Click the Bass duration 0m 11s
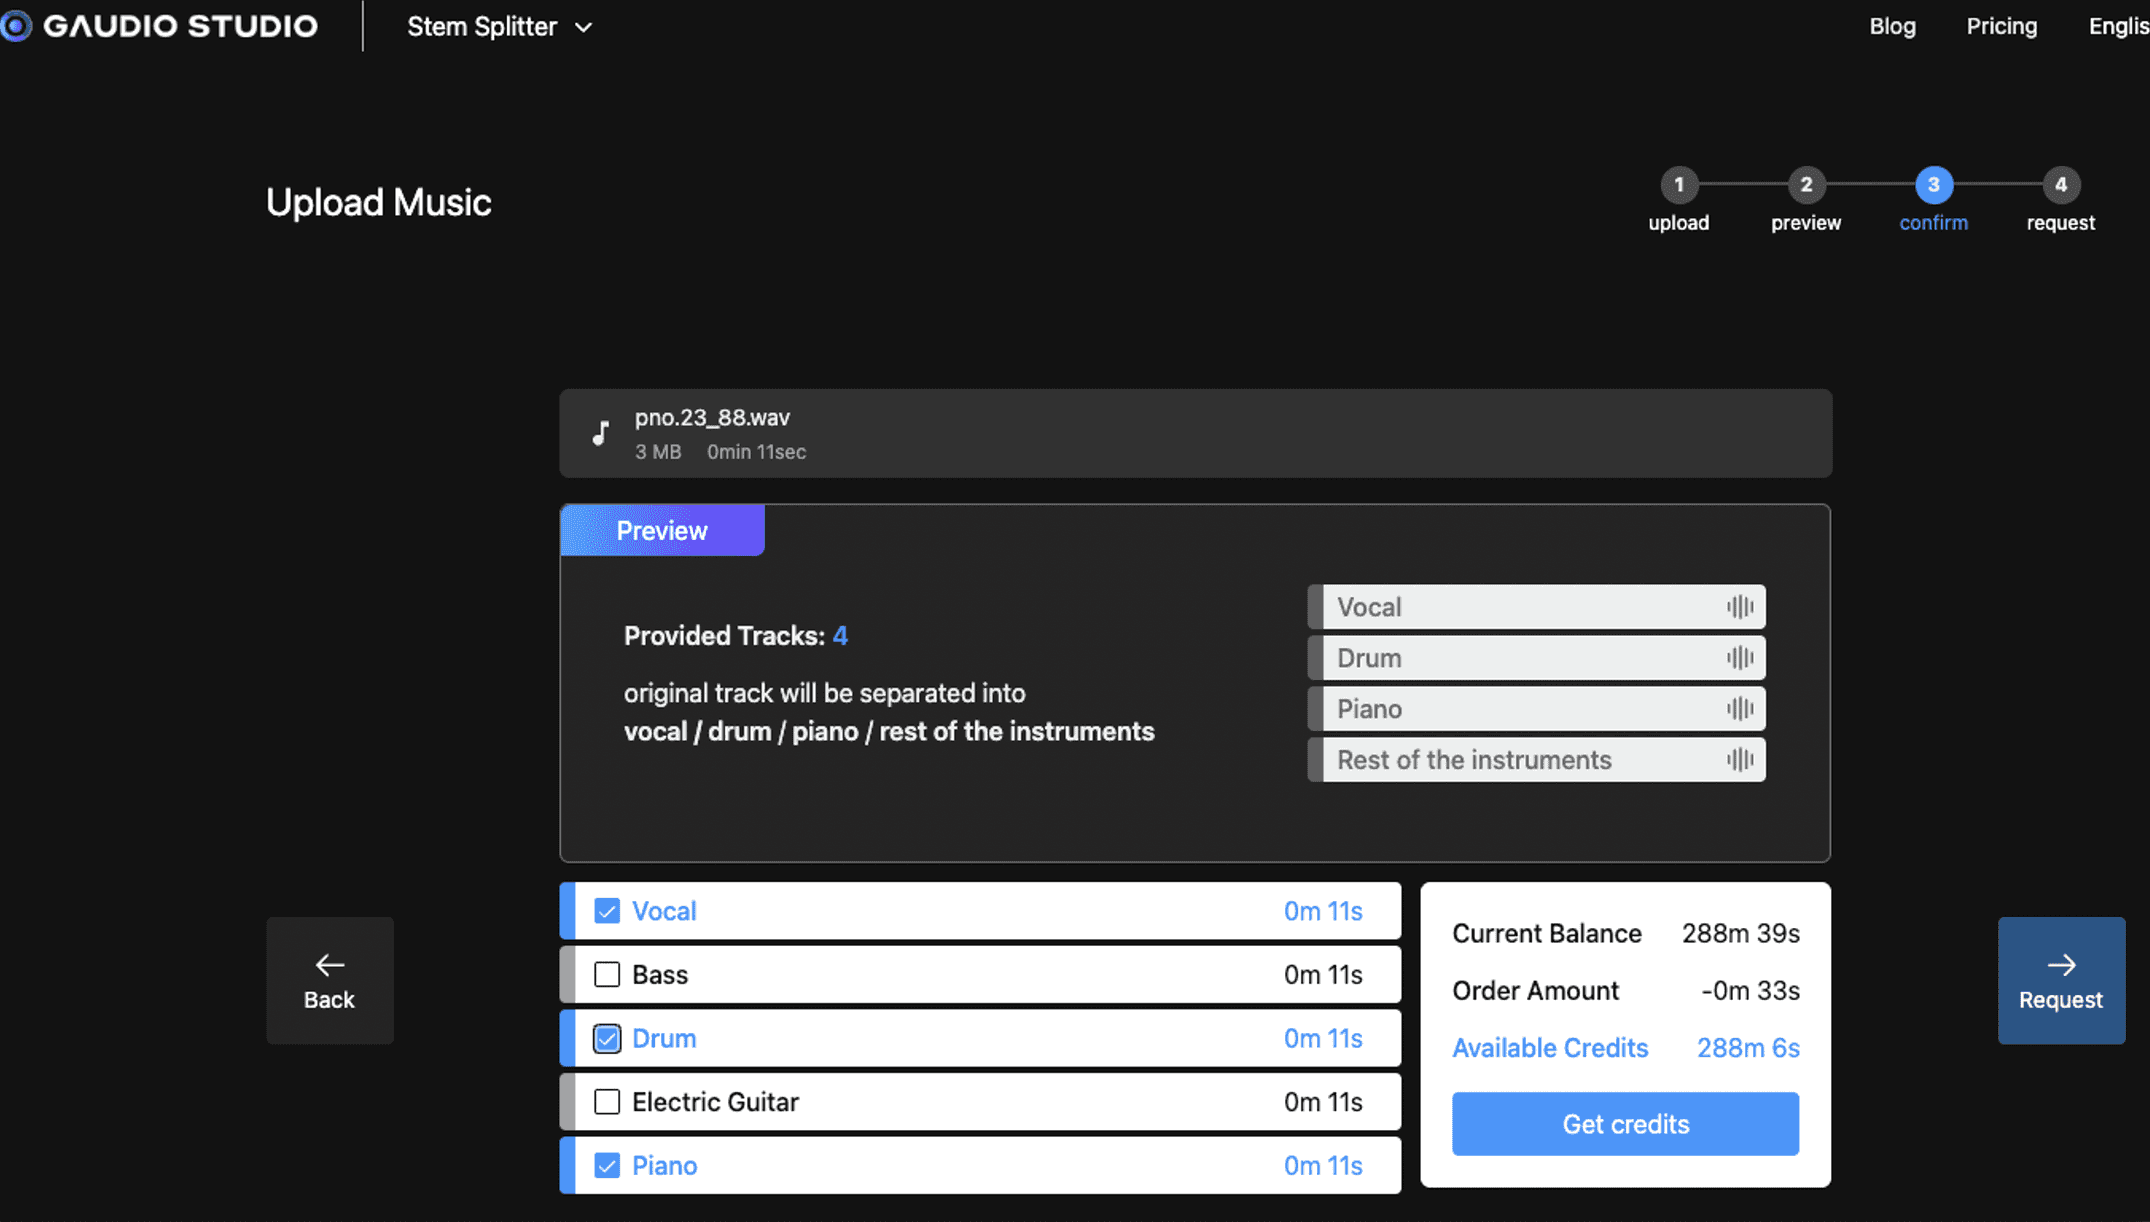Screen dimensions: 2150x1222 pos(1323,975)
